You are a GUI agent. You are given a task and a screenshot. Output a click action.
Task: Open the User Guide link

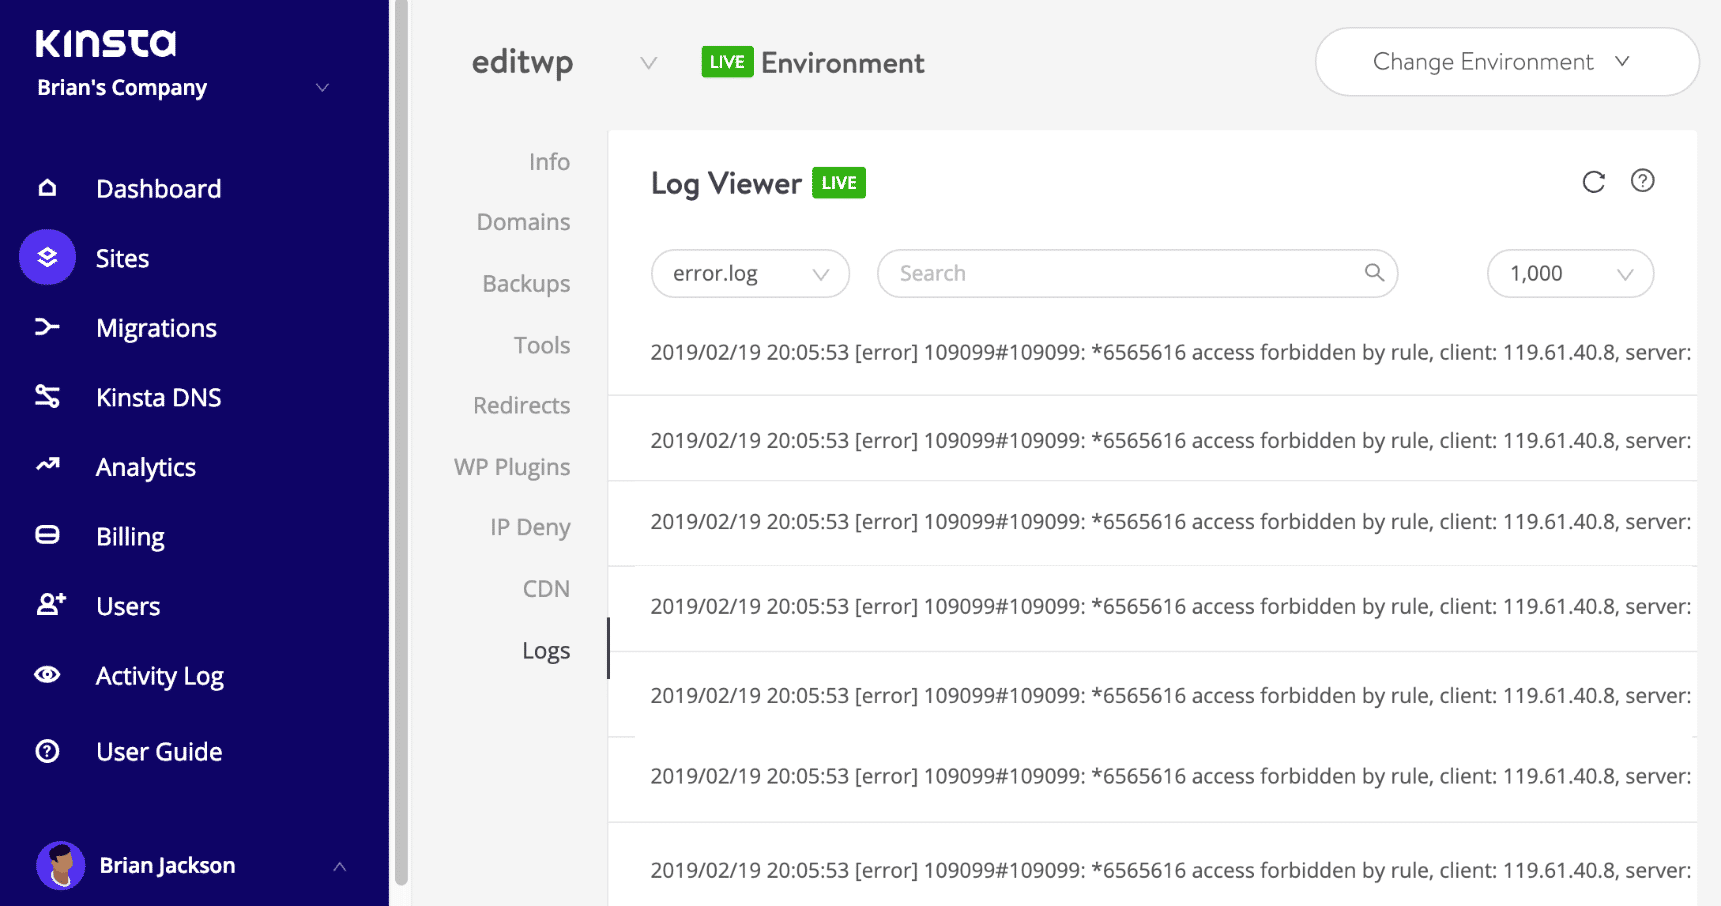(x=158, y=751)
